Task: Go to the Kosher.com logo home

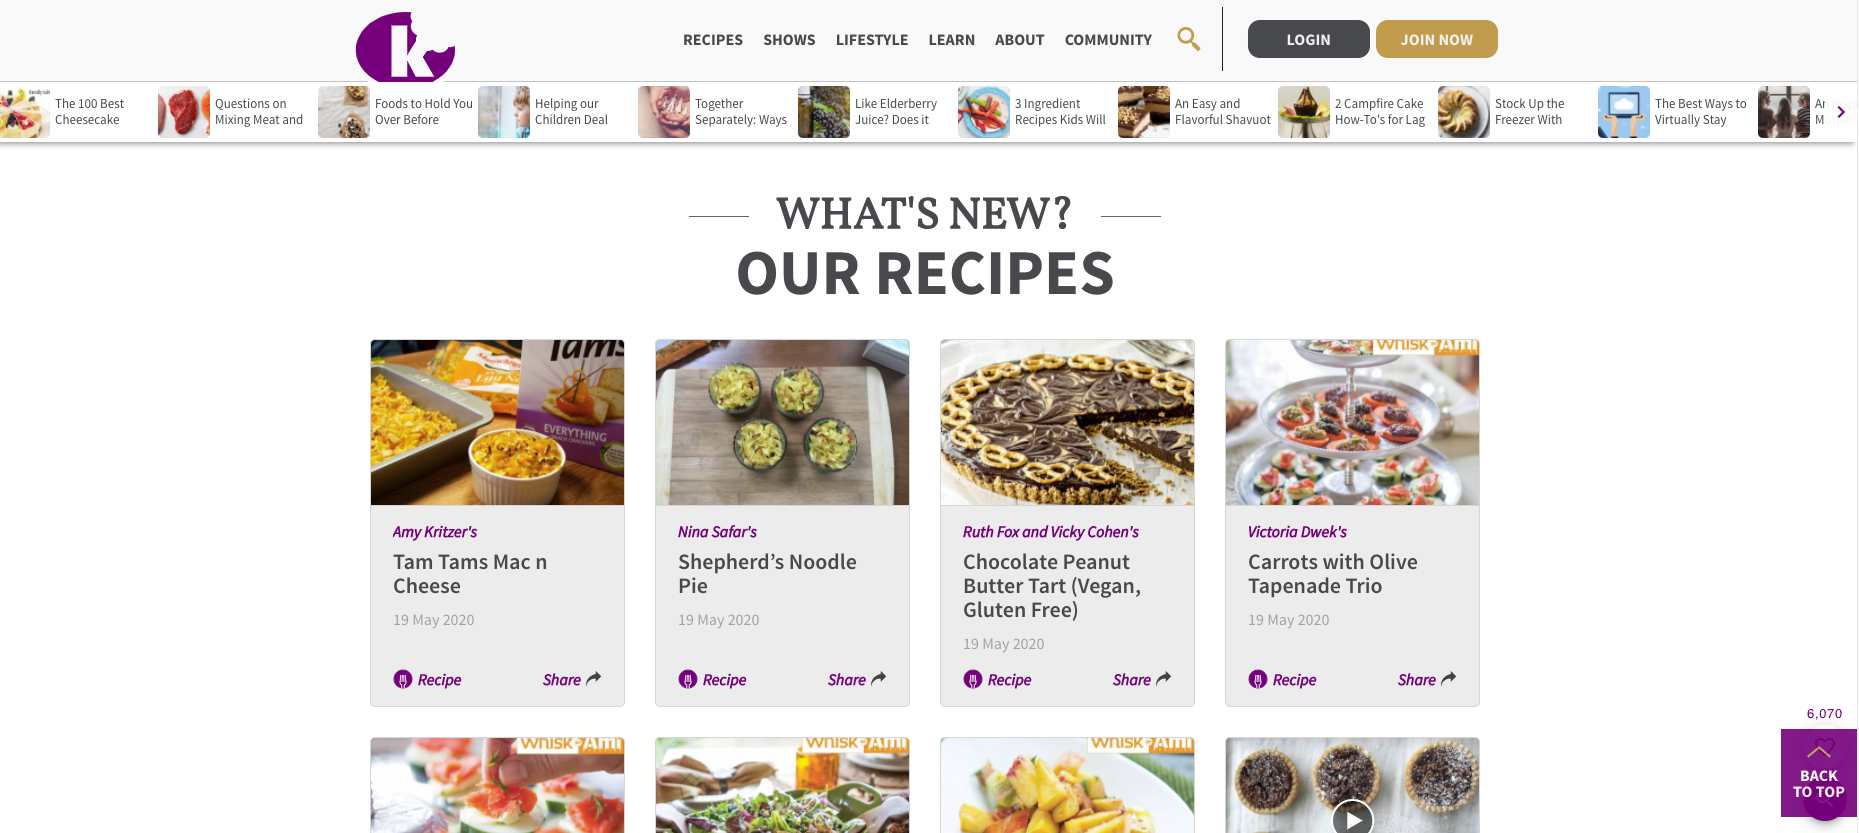Action: point(405,47)
